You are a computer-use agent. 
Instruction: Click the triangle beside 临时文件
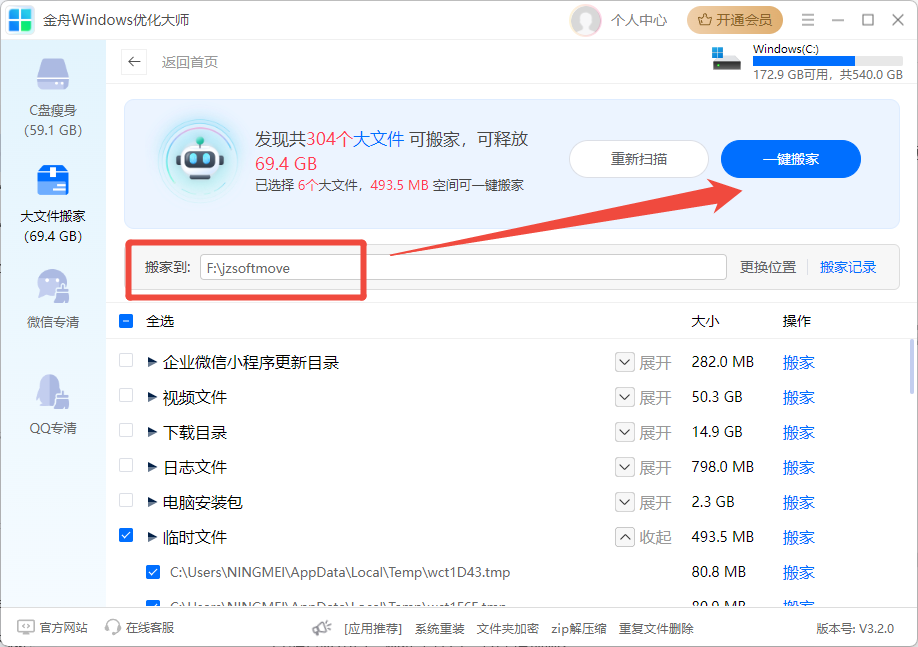click(152, 537)
